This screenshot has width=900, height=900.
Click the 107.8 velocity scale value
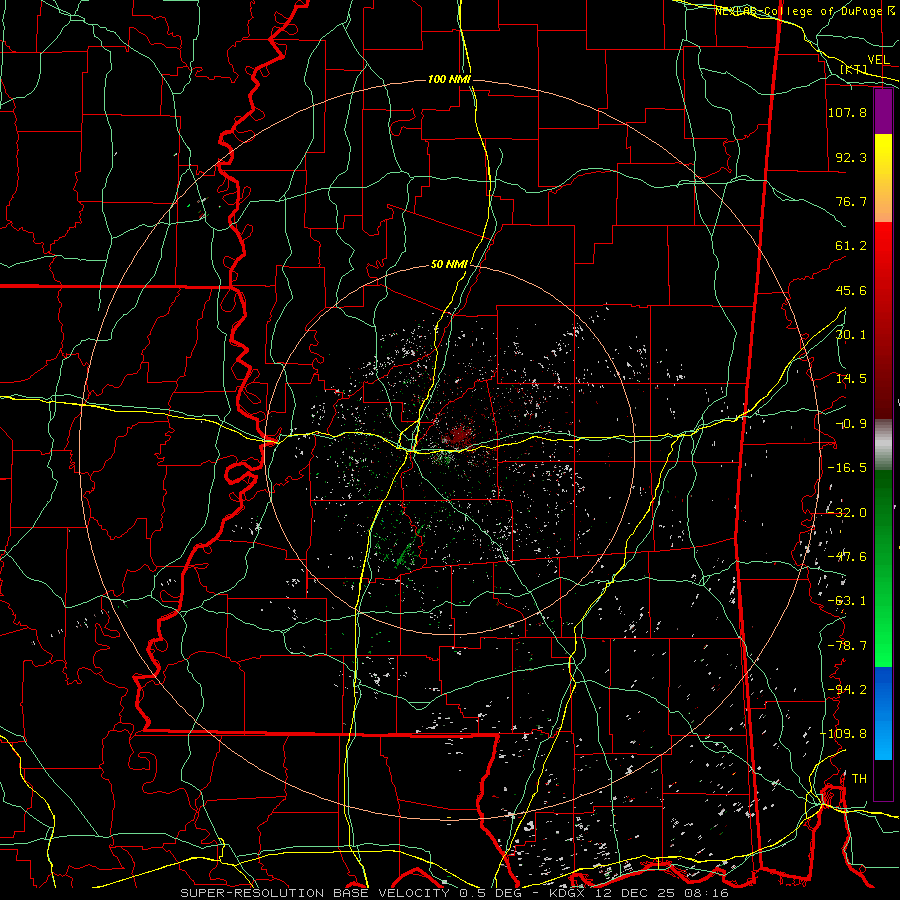[x=847, y=112]
